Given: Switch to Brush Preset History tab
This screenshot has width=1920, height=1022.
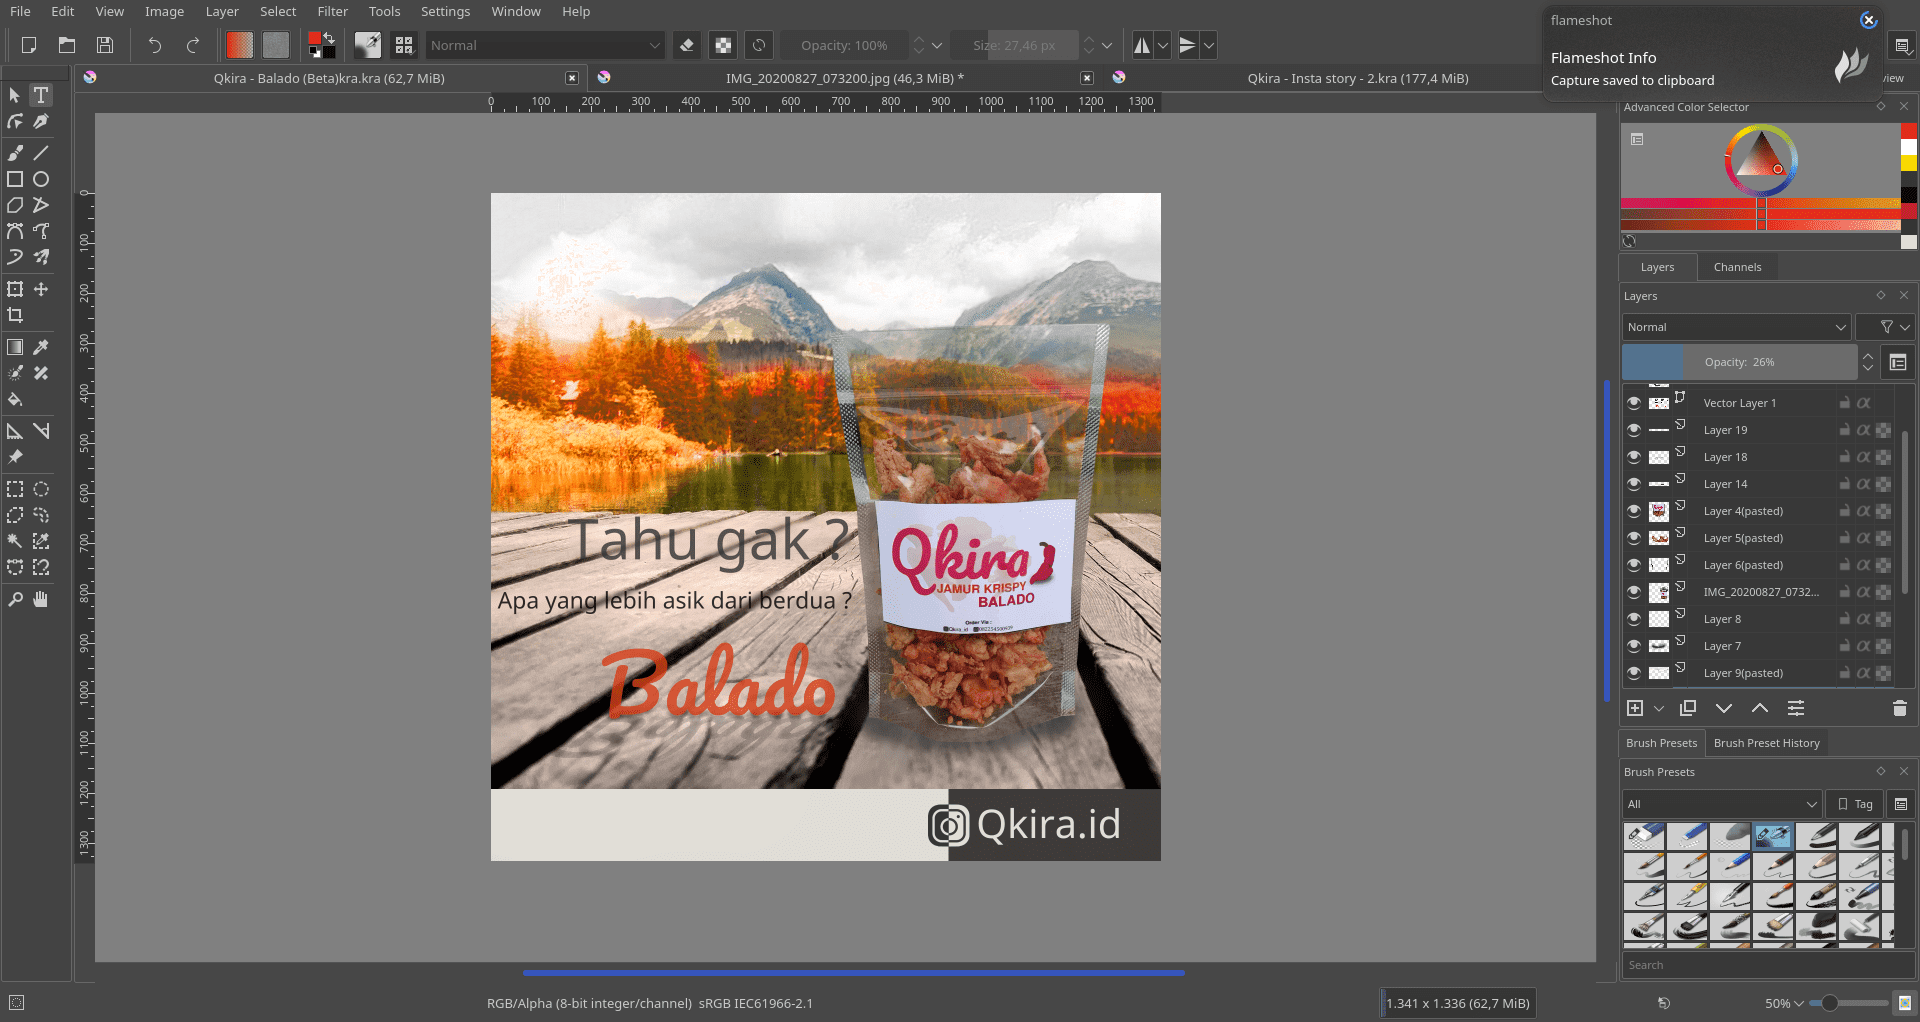Looking at the screenshot, I should [x=1766, y=743].
